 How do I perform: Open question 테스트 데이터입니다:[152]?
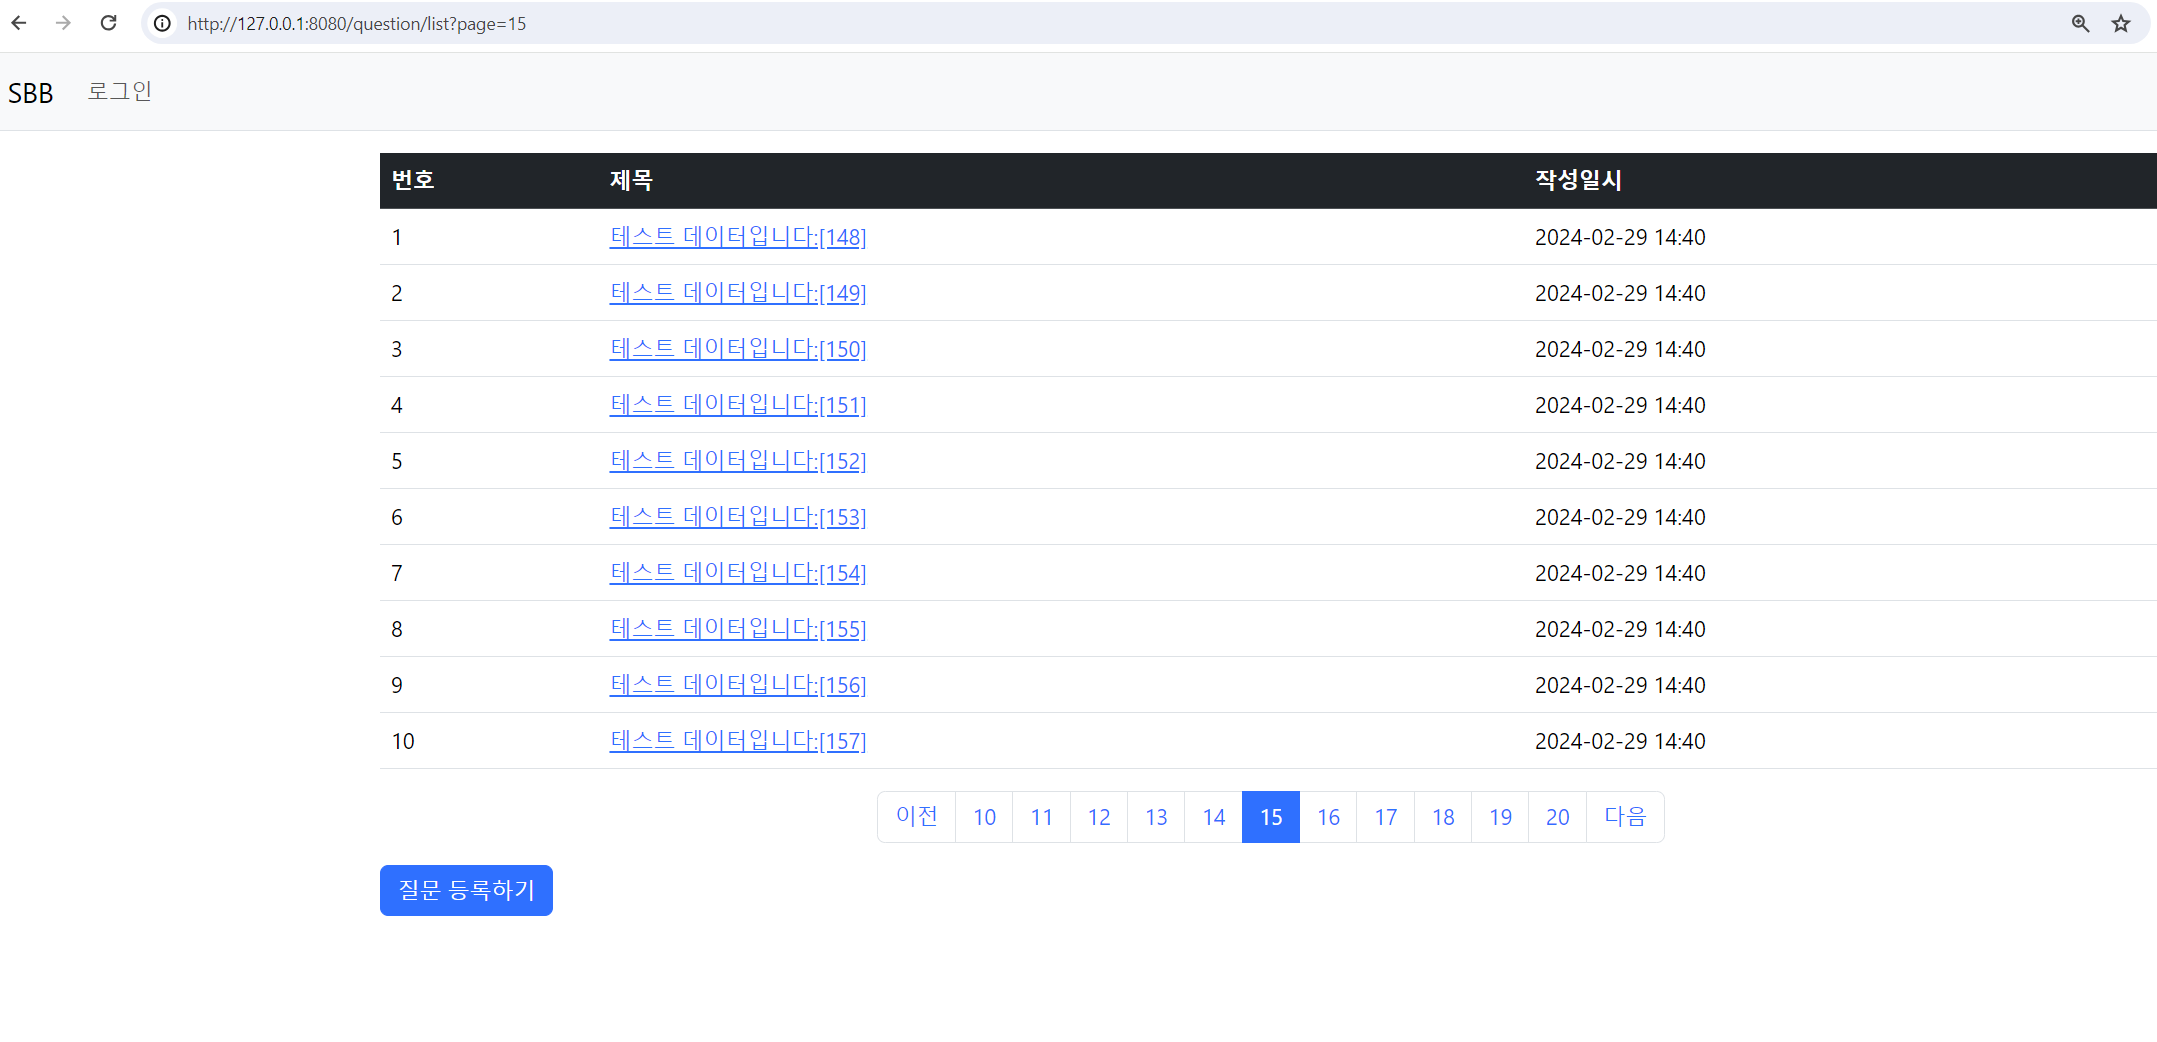coord(738,461)
